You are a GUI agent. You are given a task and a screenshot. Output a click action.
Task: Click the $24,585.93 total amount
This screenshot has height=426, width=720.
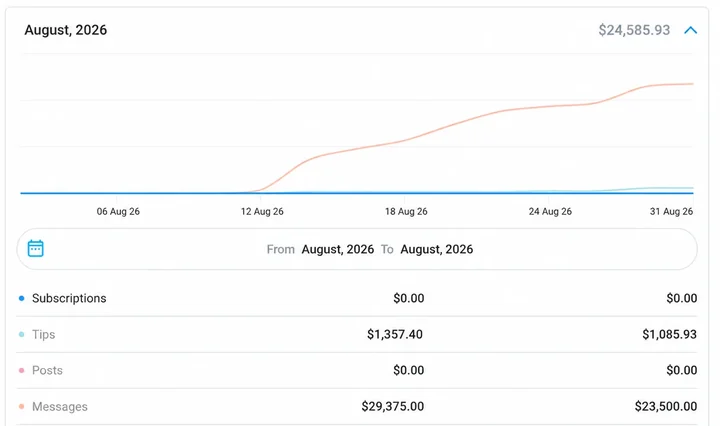pos(634,30)
